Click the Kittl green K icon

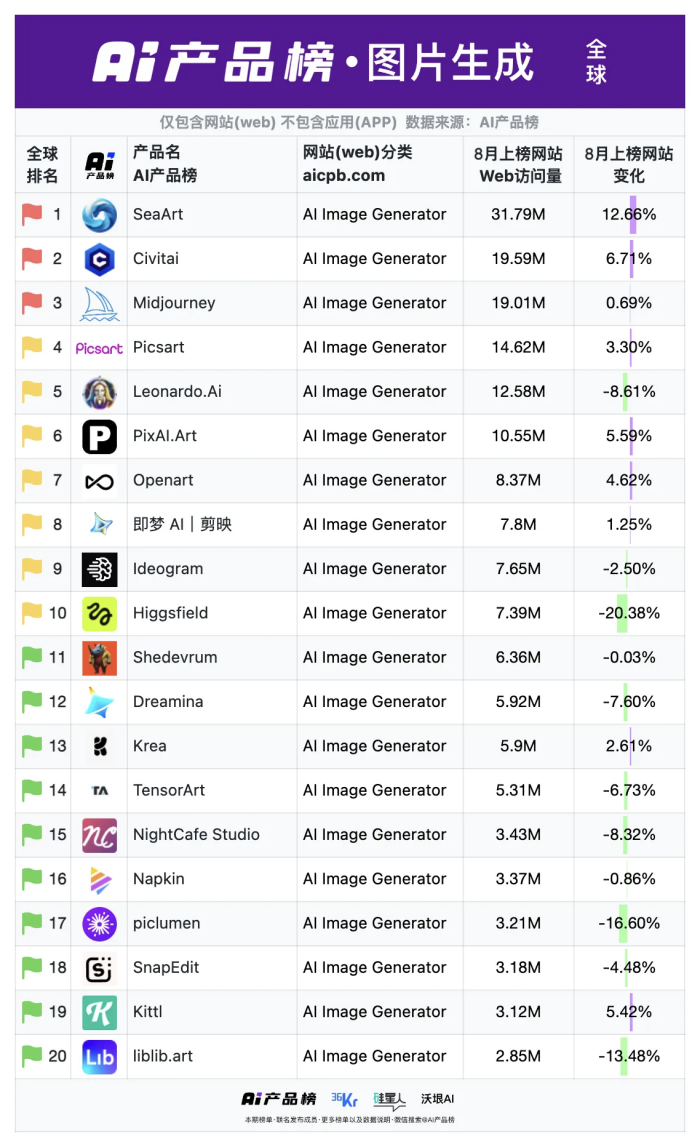click(99, 1012)
